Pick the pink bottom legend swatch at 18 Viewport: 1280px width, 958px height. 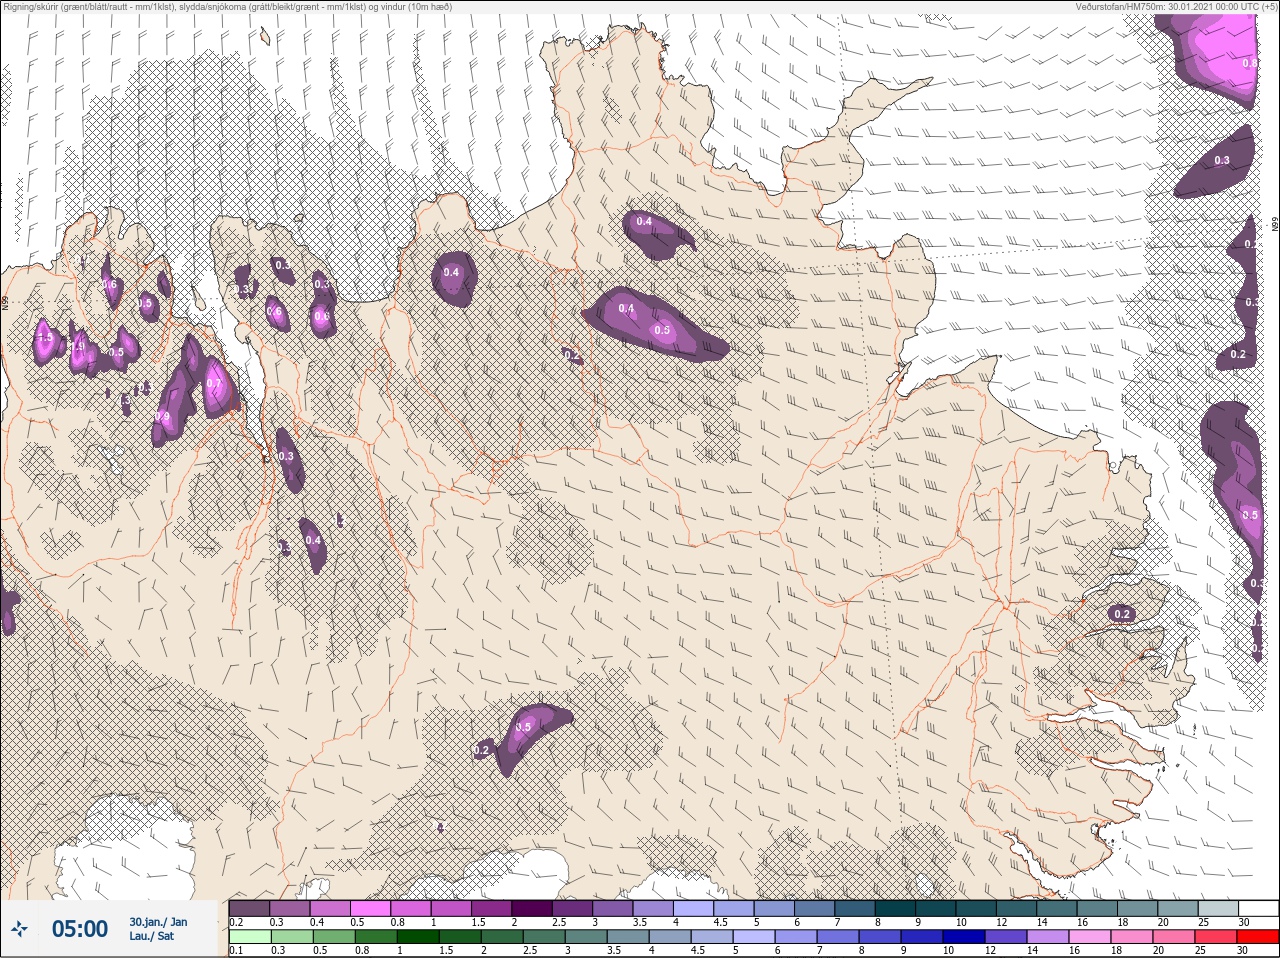pos(1131,937)
